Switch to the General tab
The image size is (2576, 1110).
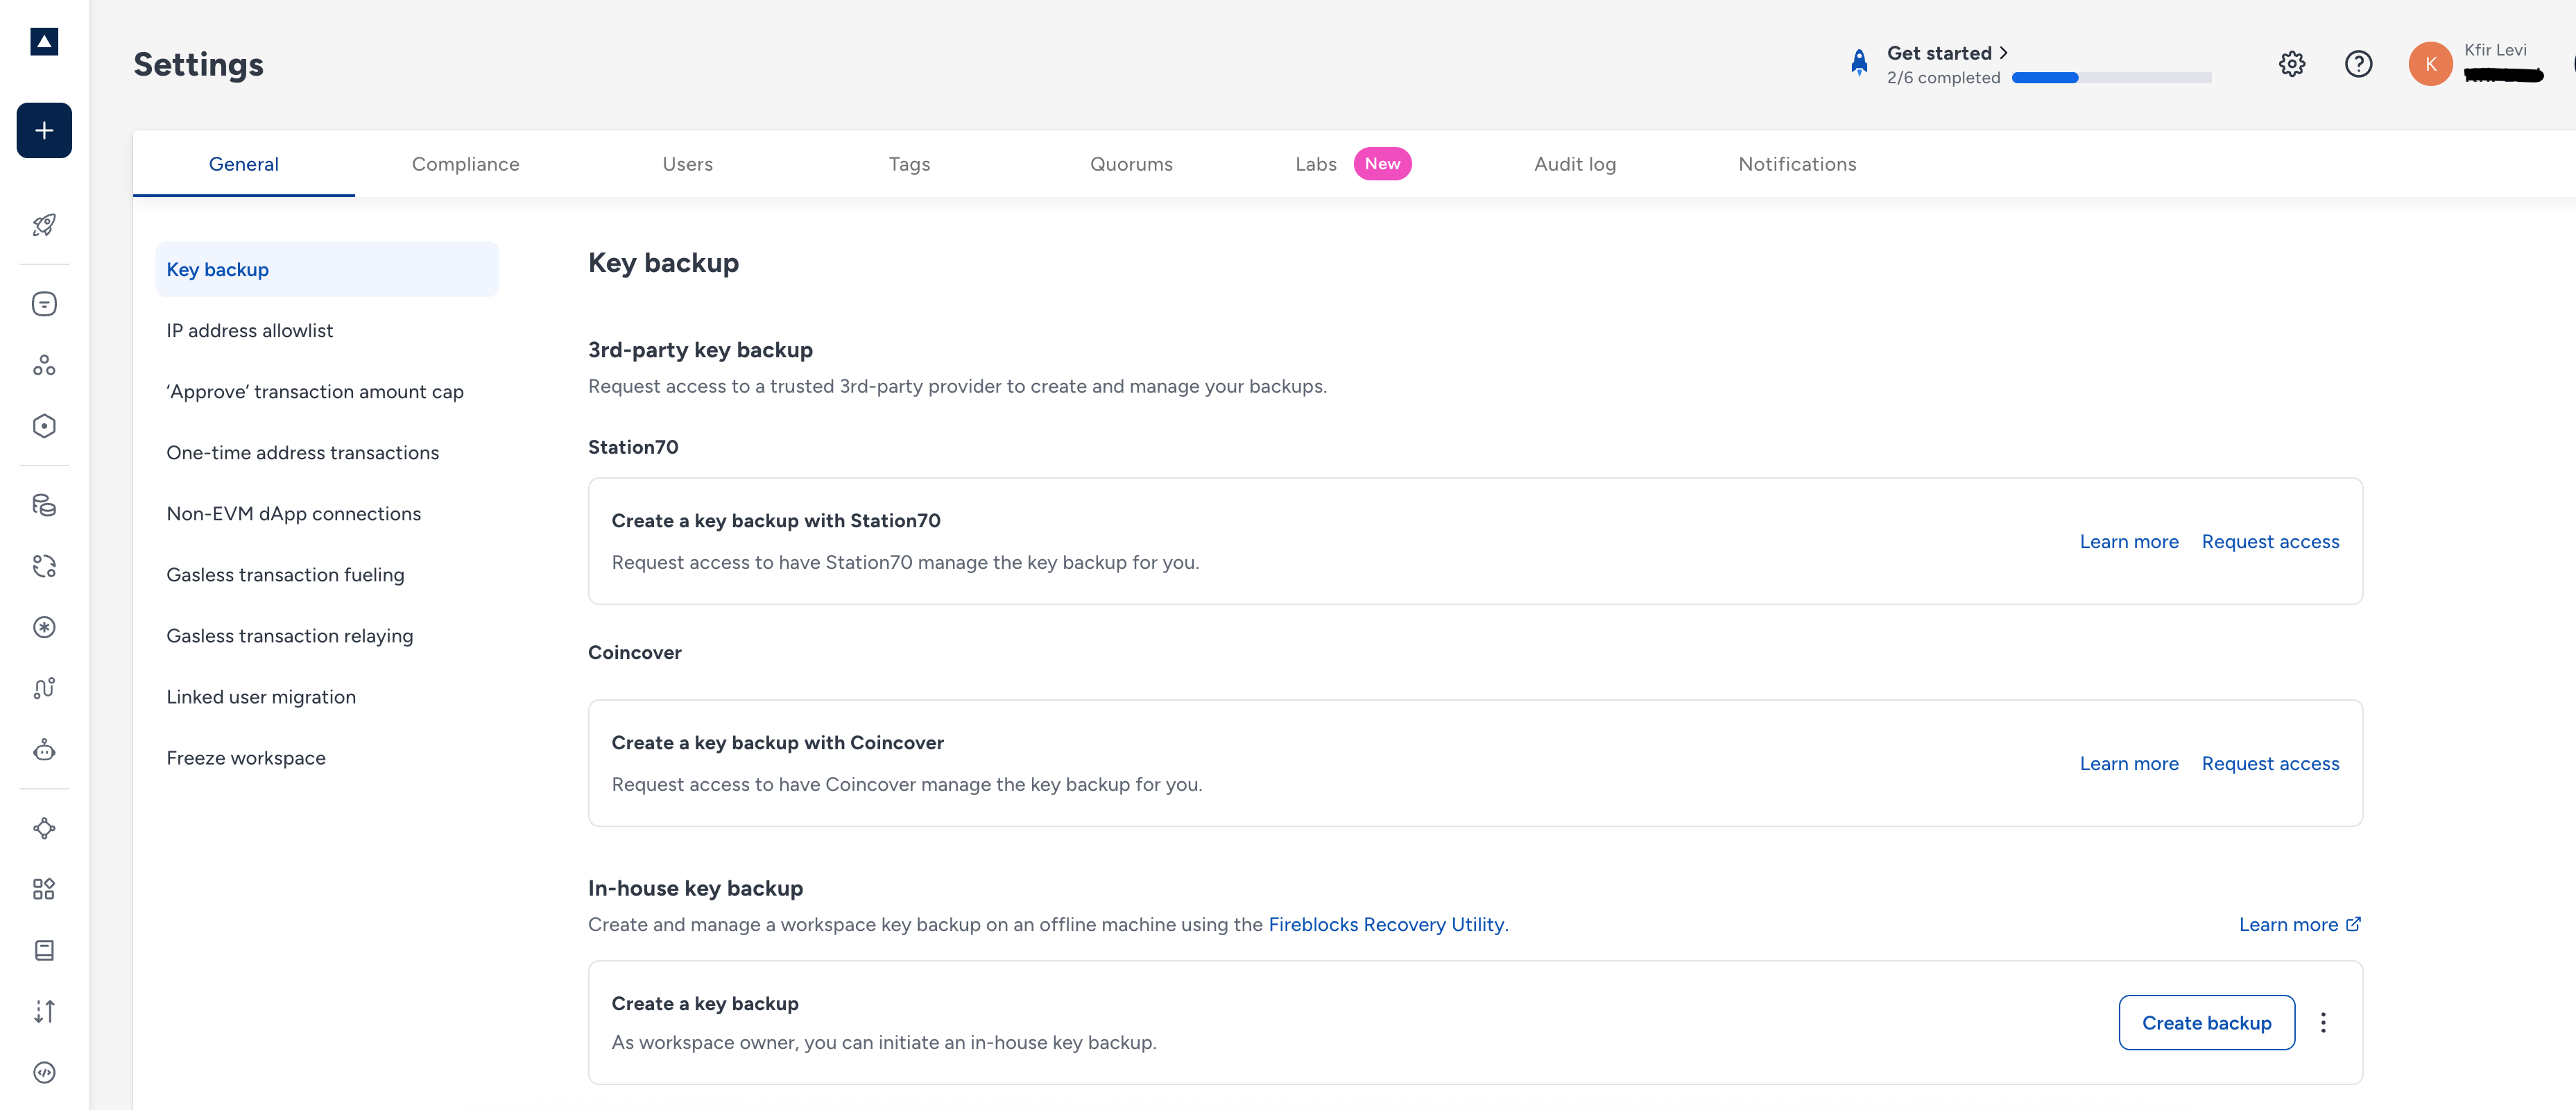point(244,164)
